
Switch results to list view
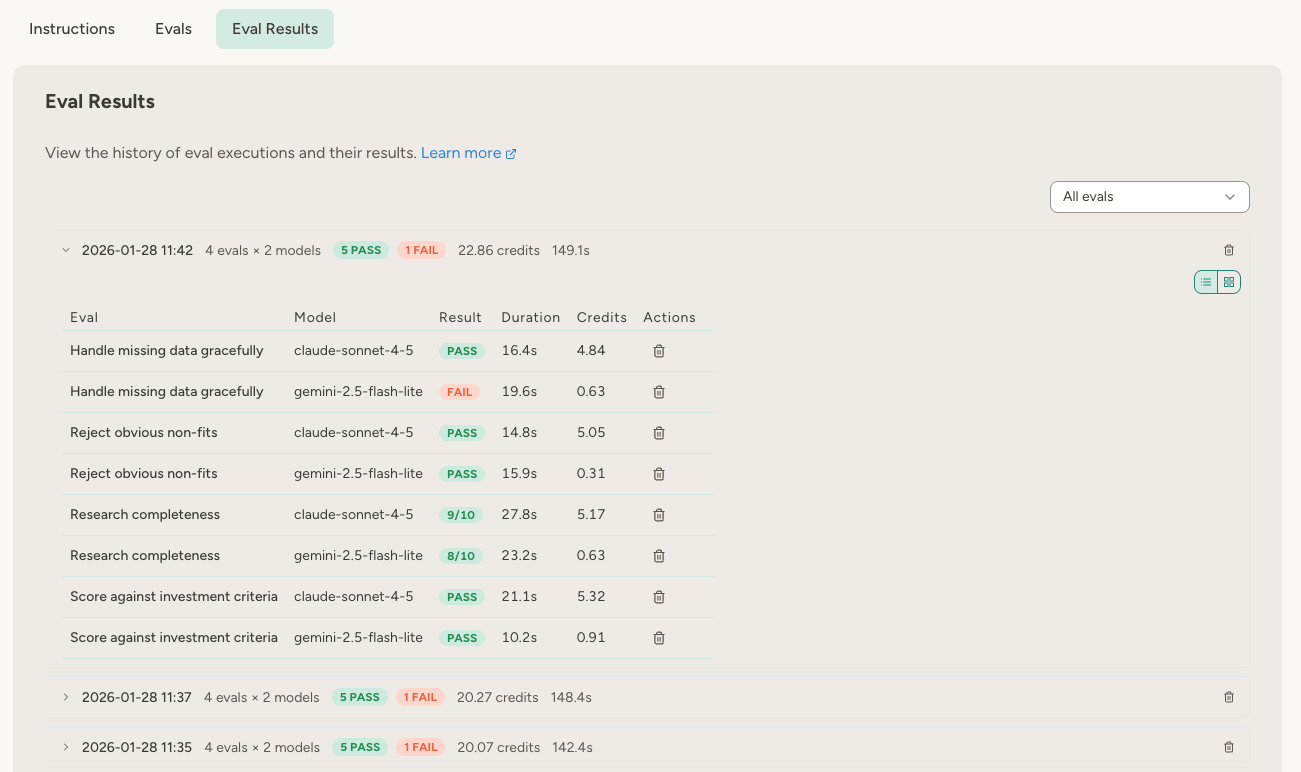point(1205,282)
